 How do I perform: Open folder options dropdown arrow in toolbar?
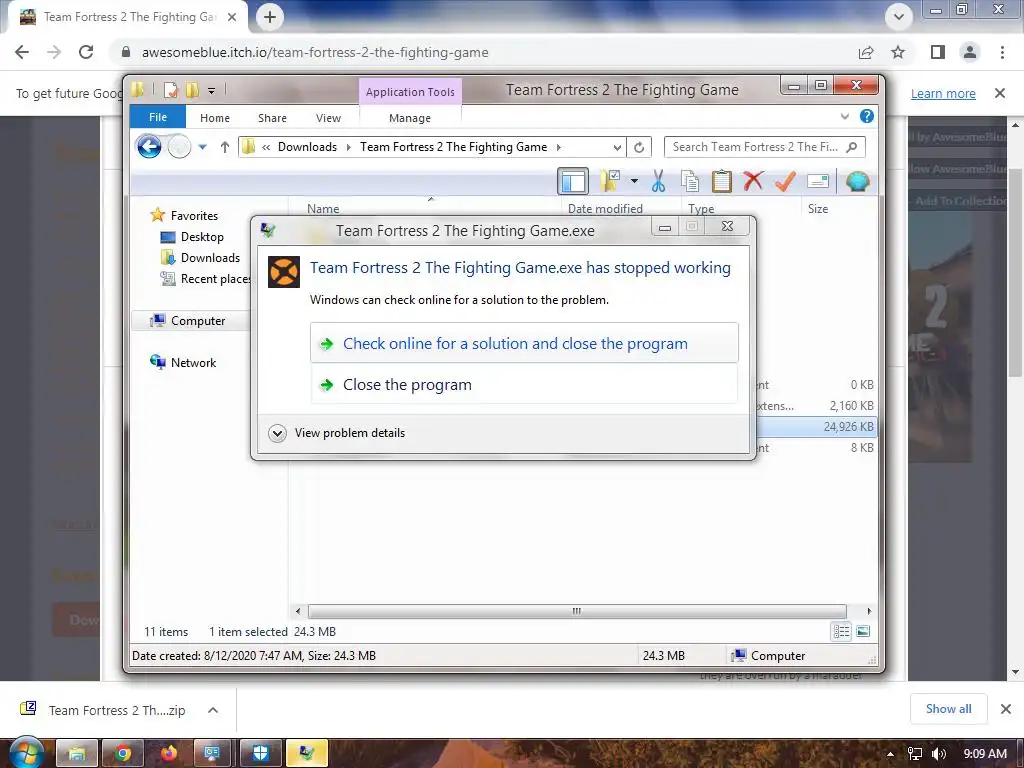[634, 181]
